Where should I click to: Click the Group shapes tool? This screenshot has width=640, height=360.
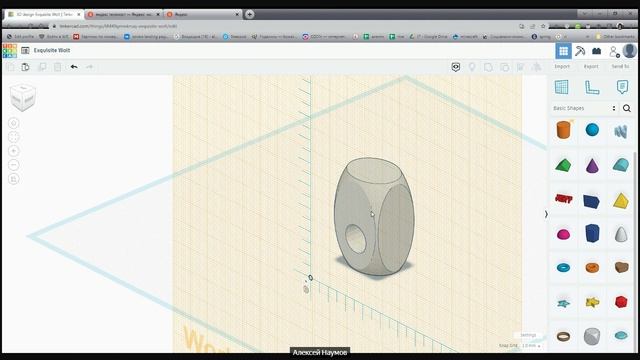488,67
